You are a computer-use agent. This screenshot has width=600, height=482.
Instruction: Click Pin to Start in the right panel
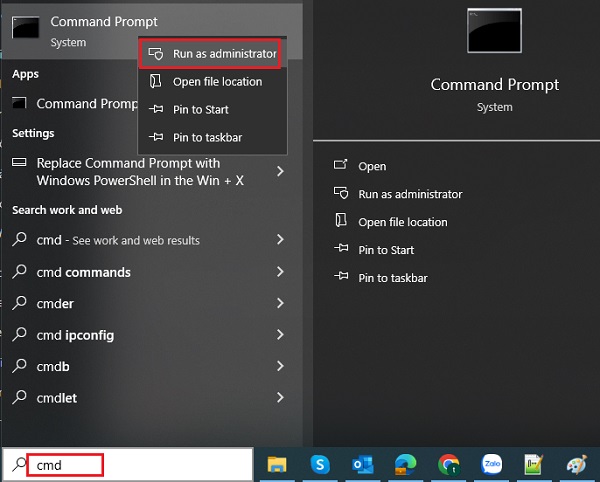click(x=386, y=250)
